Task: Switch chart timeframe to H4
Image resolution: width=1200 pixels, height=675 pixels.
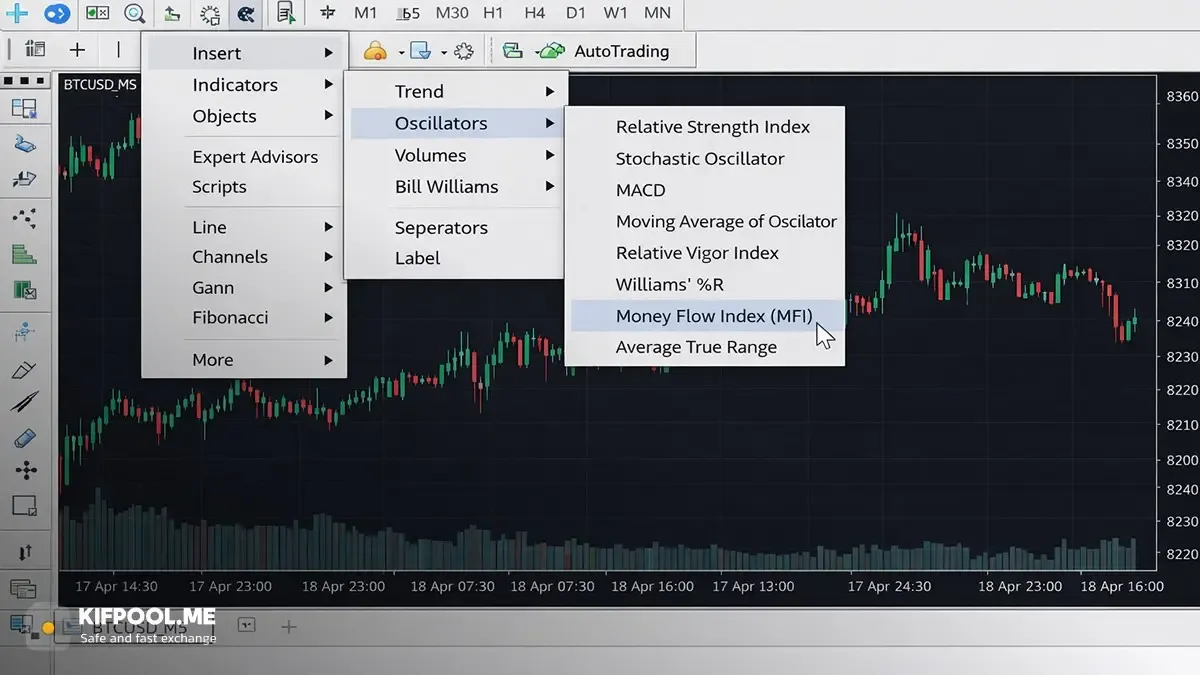Action: coord(535,14)
